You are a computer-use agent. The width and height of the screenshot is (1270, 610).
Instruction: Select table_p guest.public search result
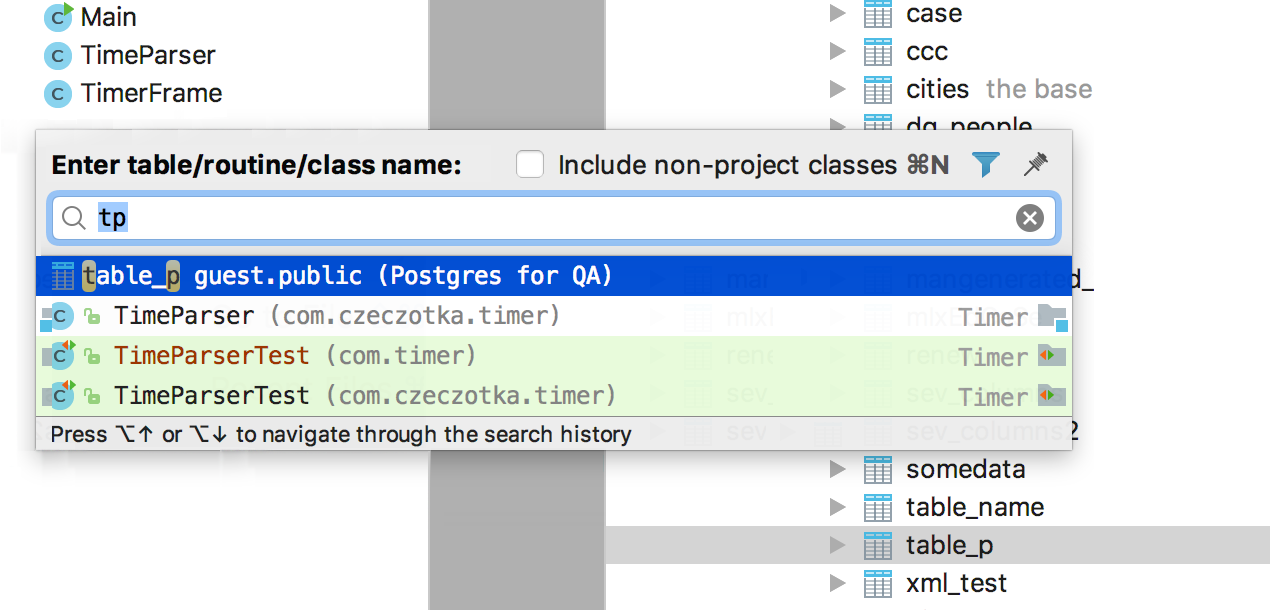400,276
